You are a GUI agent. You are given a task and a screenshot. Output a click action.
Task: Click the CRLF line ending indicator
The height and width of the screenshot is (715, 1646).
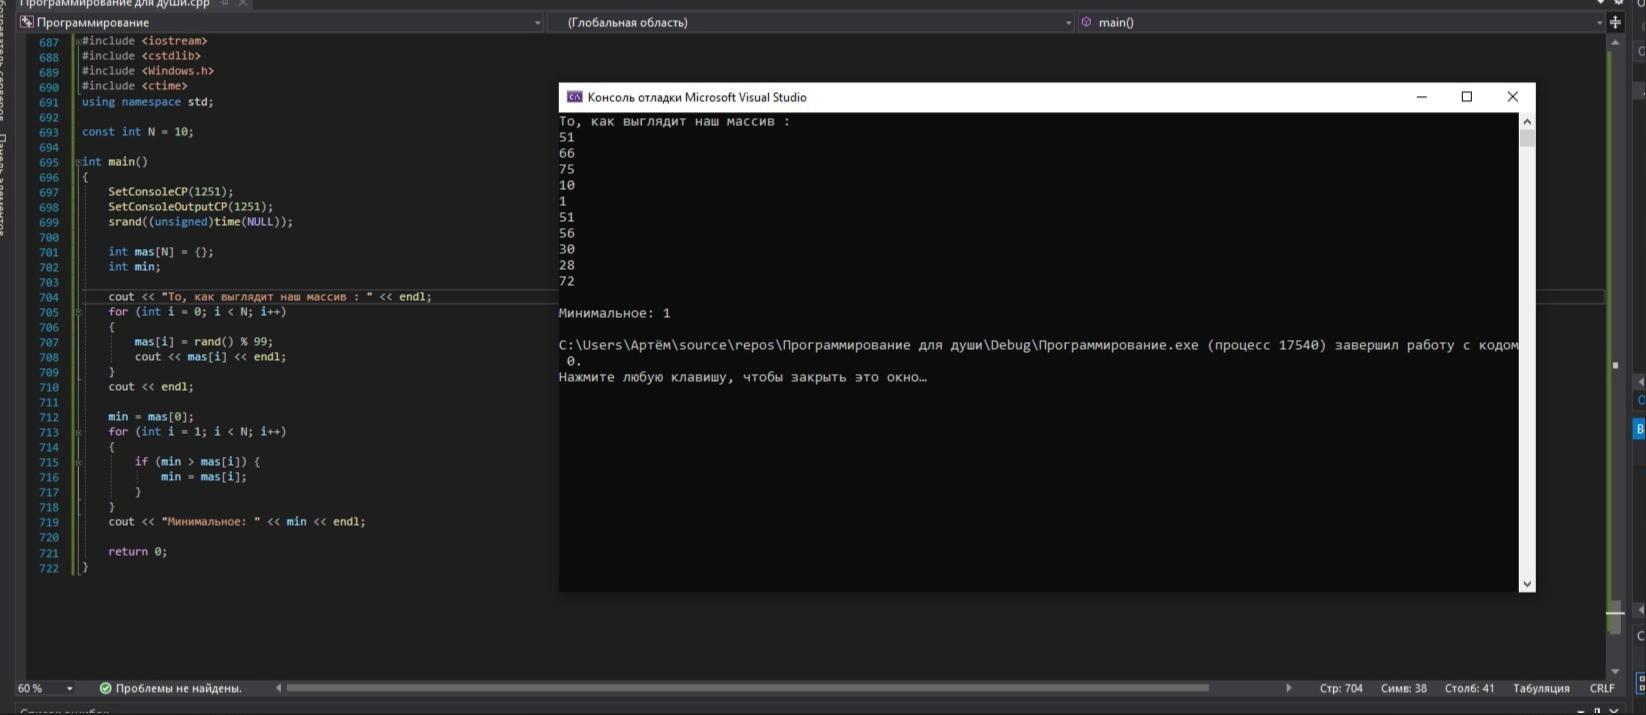click(1602, 688)
